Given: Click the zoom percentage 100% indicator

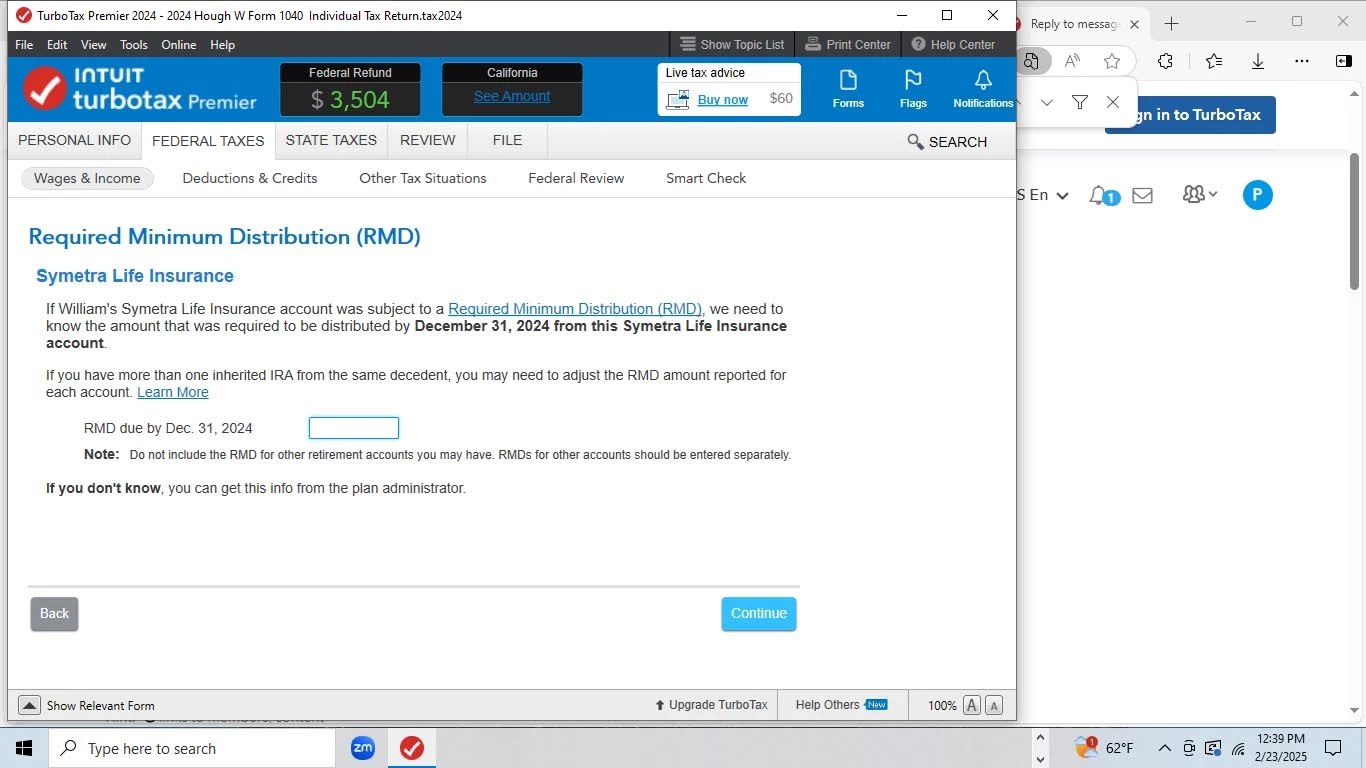Looking at the screenshot, I should [942, 705].
